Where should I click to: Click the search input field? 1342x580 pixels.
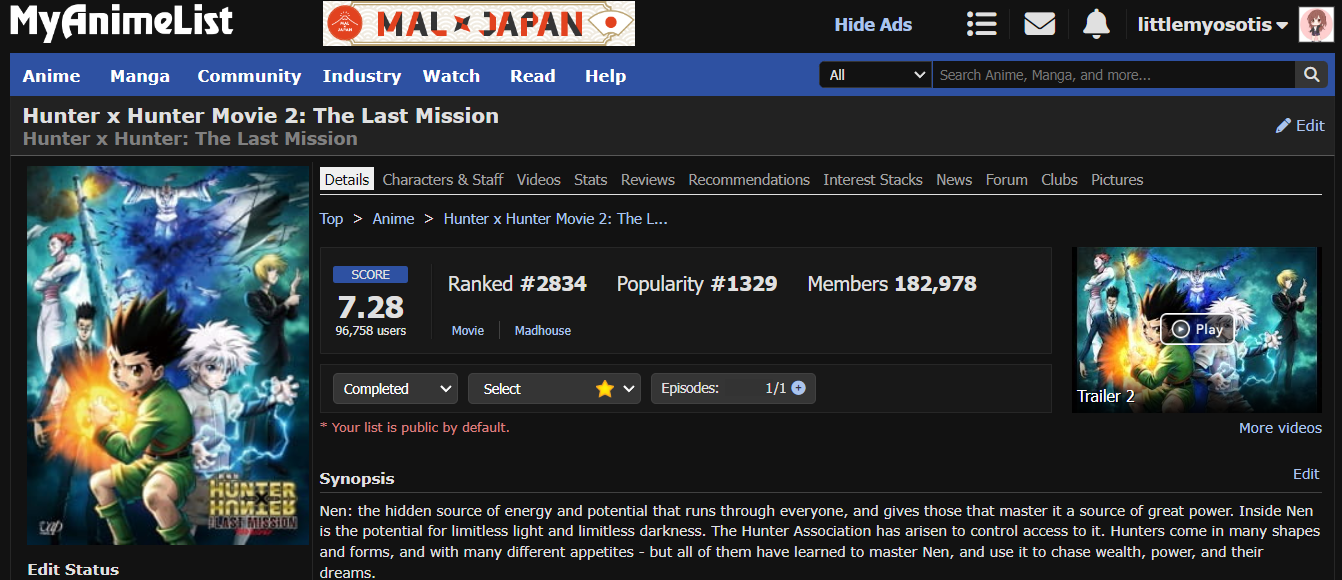[x=1114, y=75]
